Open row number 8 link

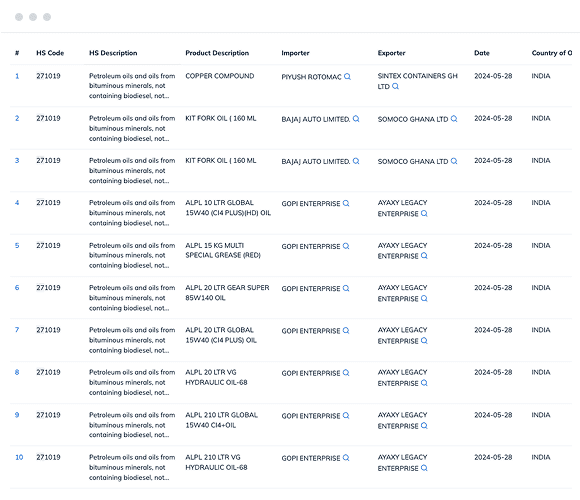pyautogui.click(x=17, y=372)
